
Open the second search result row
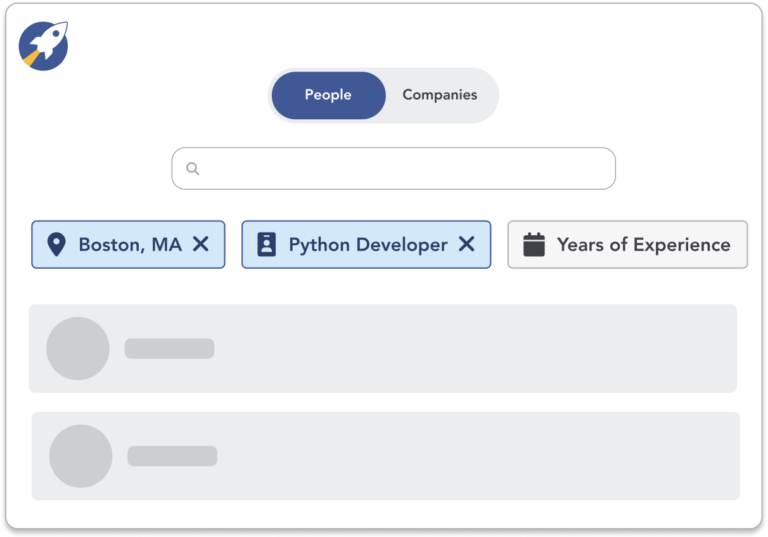[450, 456]
